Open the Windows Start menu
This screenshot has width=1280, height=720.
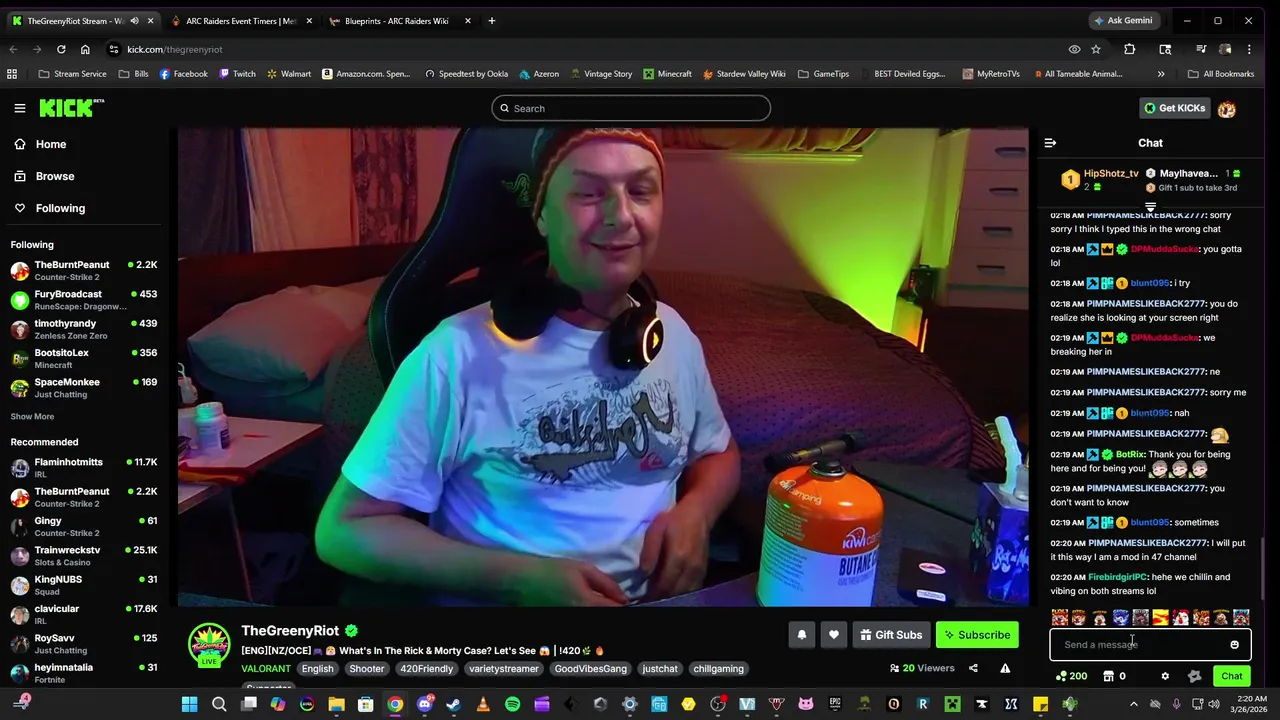pyautogui.click(x=189, y=704)
